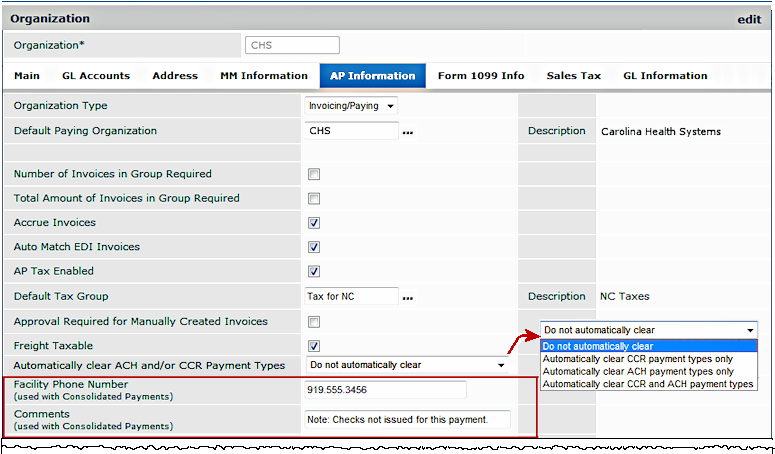Click into the Comments text field
Screen dimensions: 775x454
[x=407, y=420]
